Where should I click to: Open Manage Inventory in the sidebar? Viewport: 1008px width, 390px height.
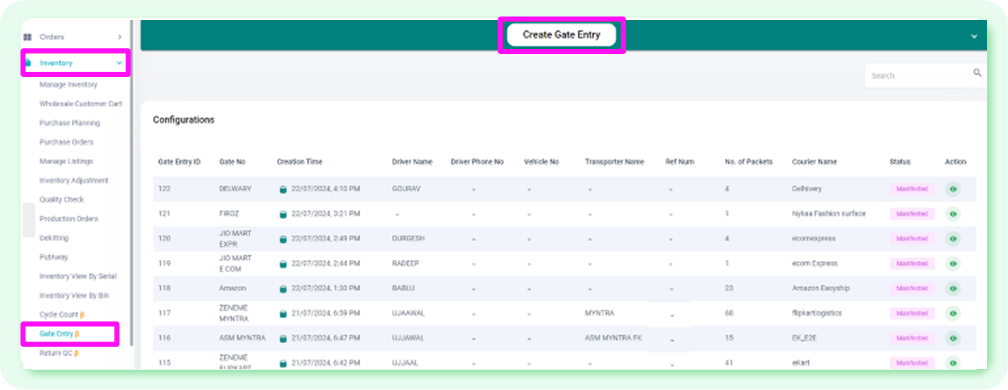coord(68,85)
